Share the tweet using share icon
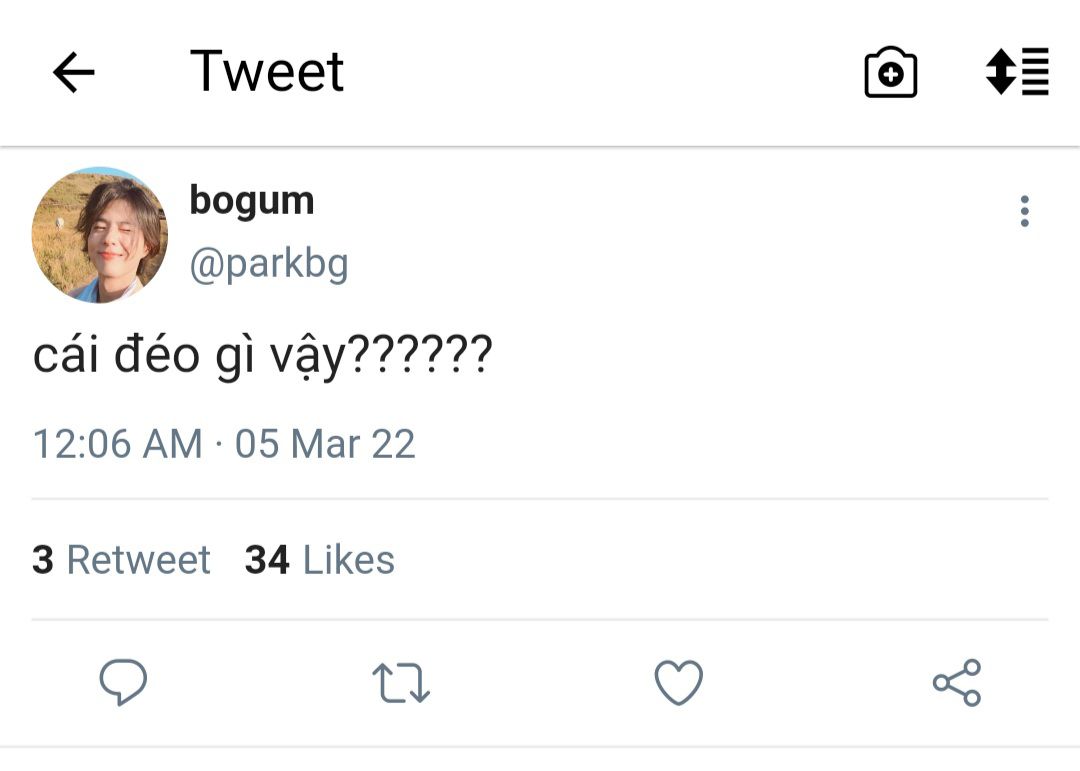Image resolution: width=1080 pixels, height=771 pixels. [957, 683]
